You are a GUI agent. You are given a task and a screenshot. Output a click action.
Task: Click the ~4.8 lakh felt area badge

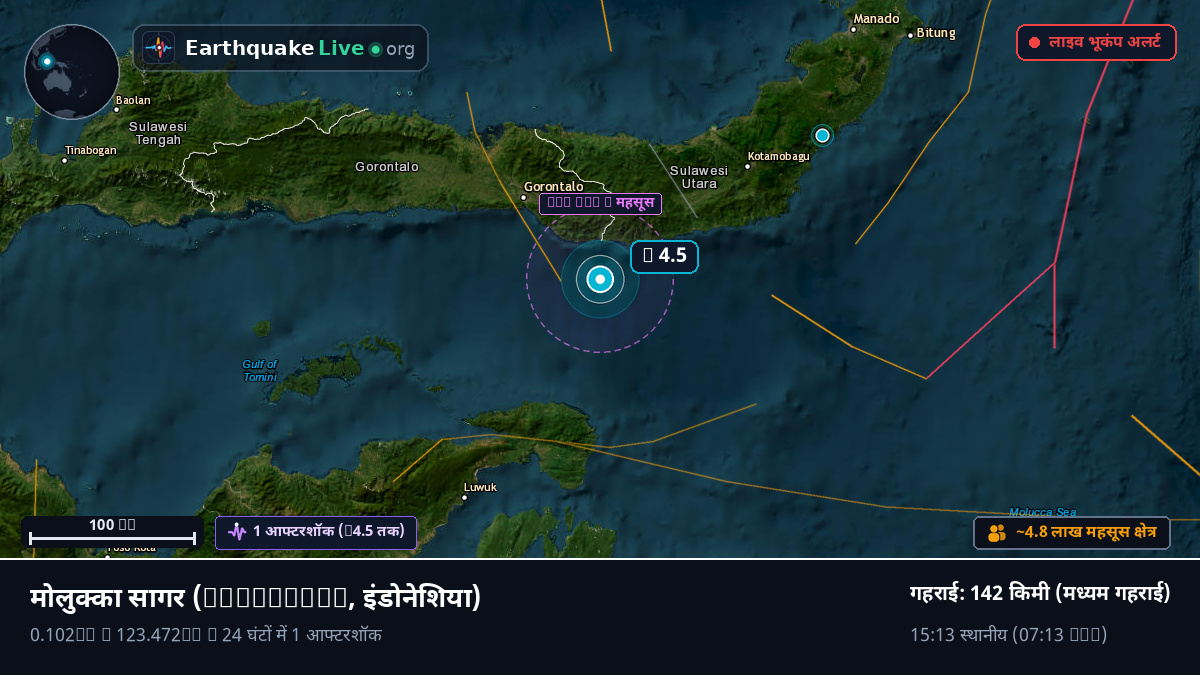pyautogui.click(x=1072, y=533)
